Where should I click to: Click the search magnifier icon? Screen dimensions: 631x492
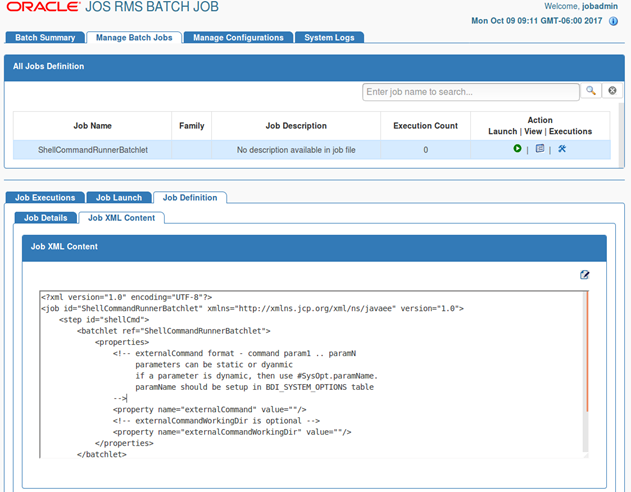(x=590, y=91)
